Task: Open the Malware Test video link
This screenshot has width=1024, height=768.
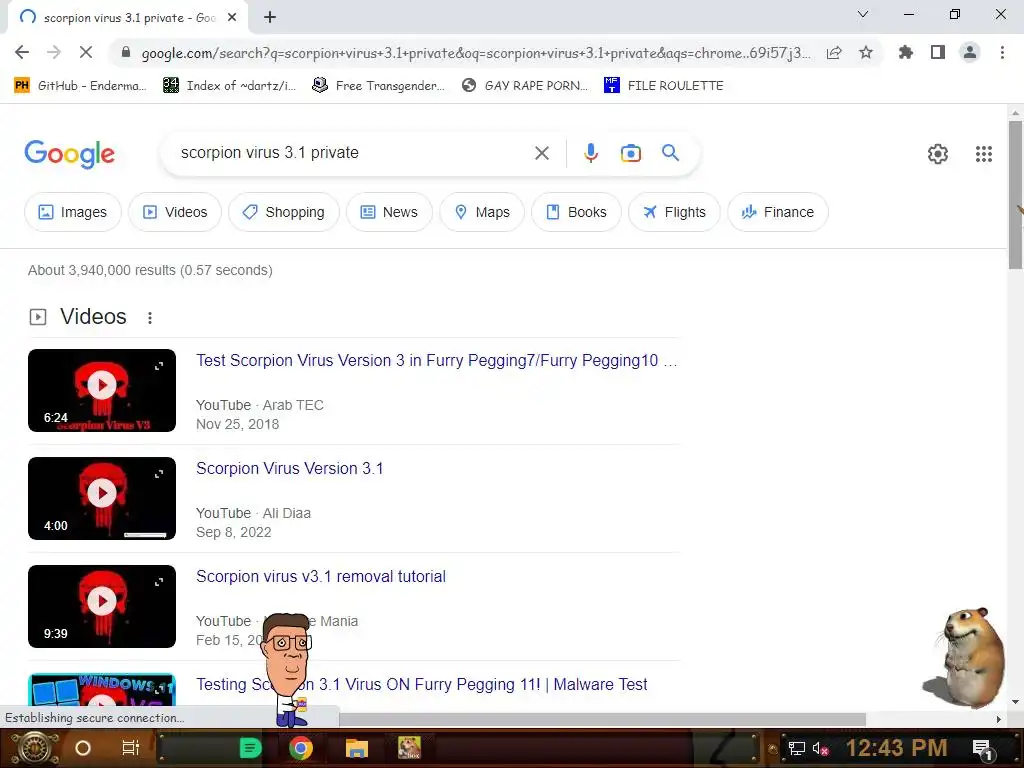Action: [x=422, y=684]
